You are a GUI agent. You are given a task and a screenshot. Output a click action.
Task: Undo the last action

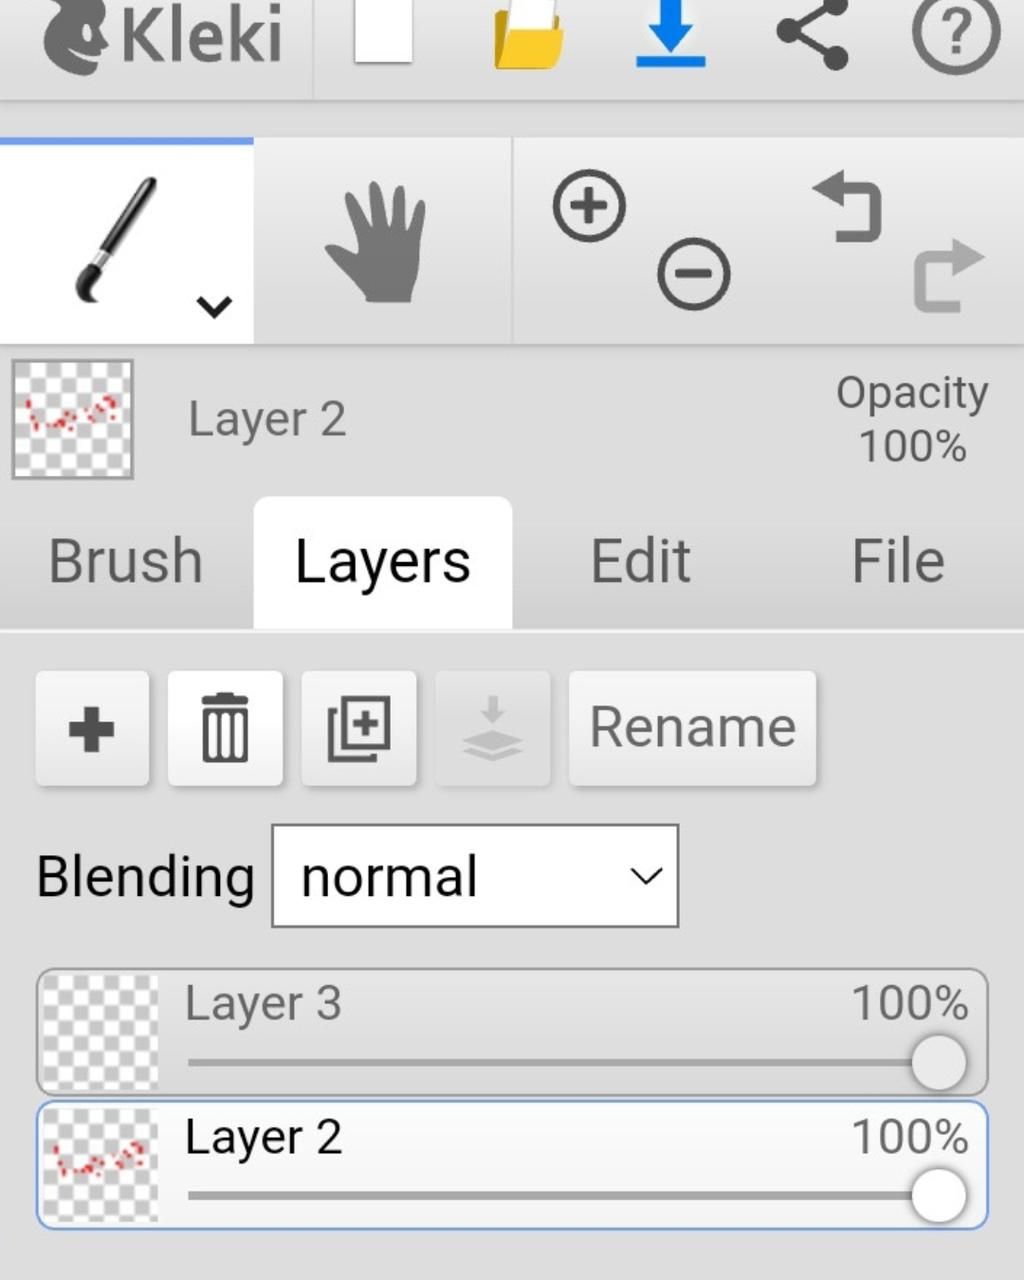pyautogui.click(x=849, y=207)
